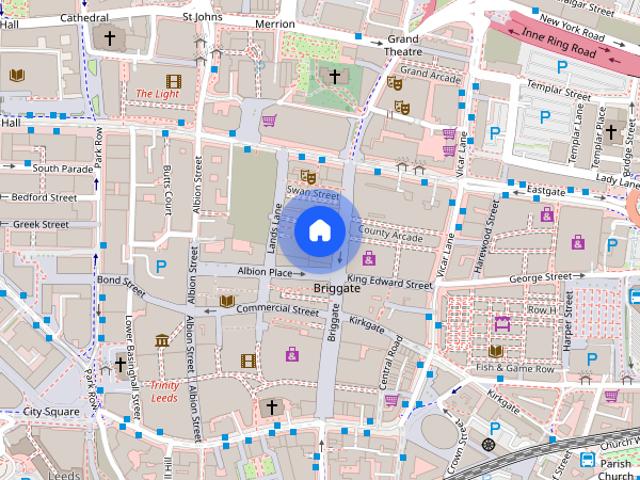
Task: Click the church cross icon below Cathedral
Action: click(x=110, y=39)
